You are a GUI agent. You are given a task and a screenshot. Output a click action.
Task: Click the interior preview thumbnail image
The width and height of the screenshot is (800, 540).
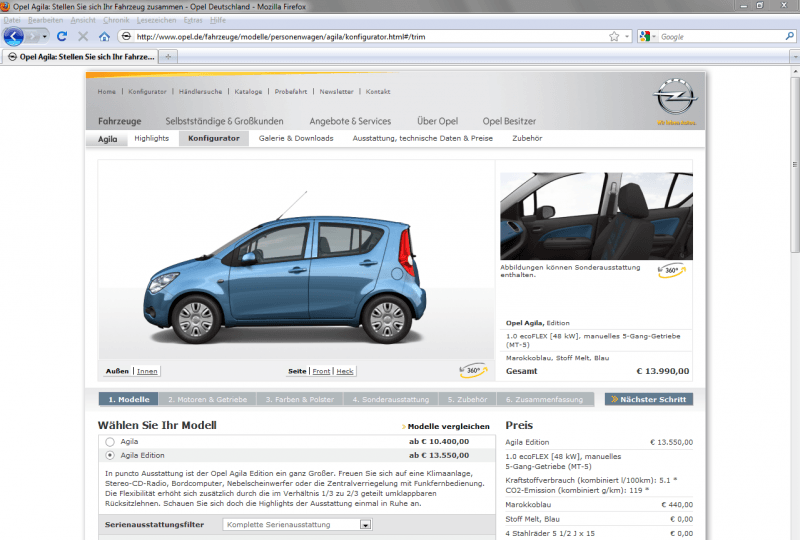tap(596, 216)
